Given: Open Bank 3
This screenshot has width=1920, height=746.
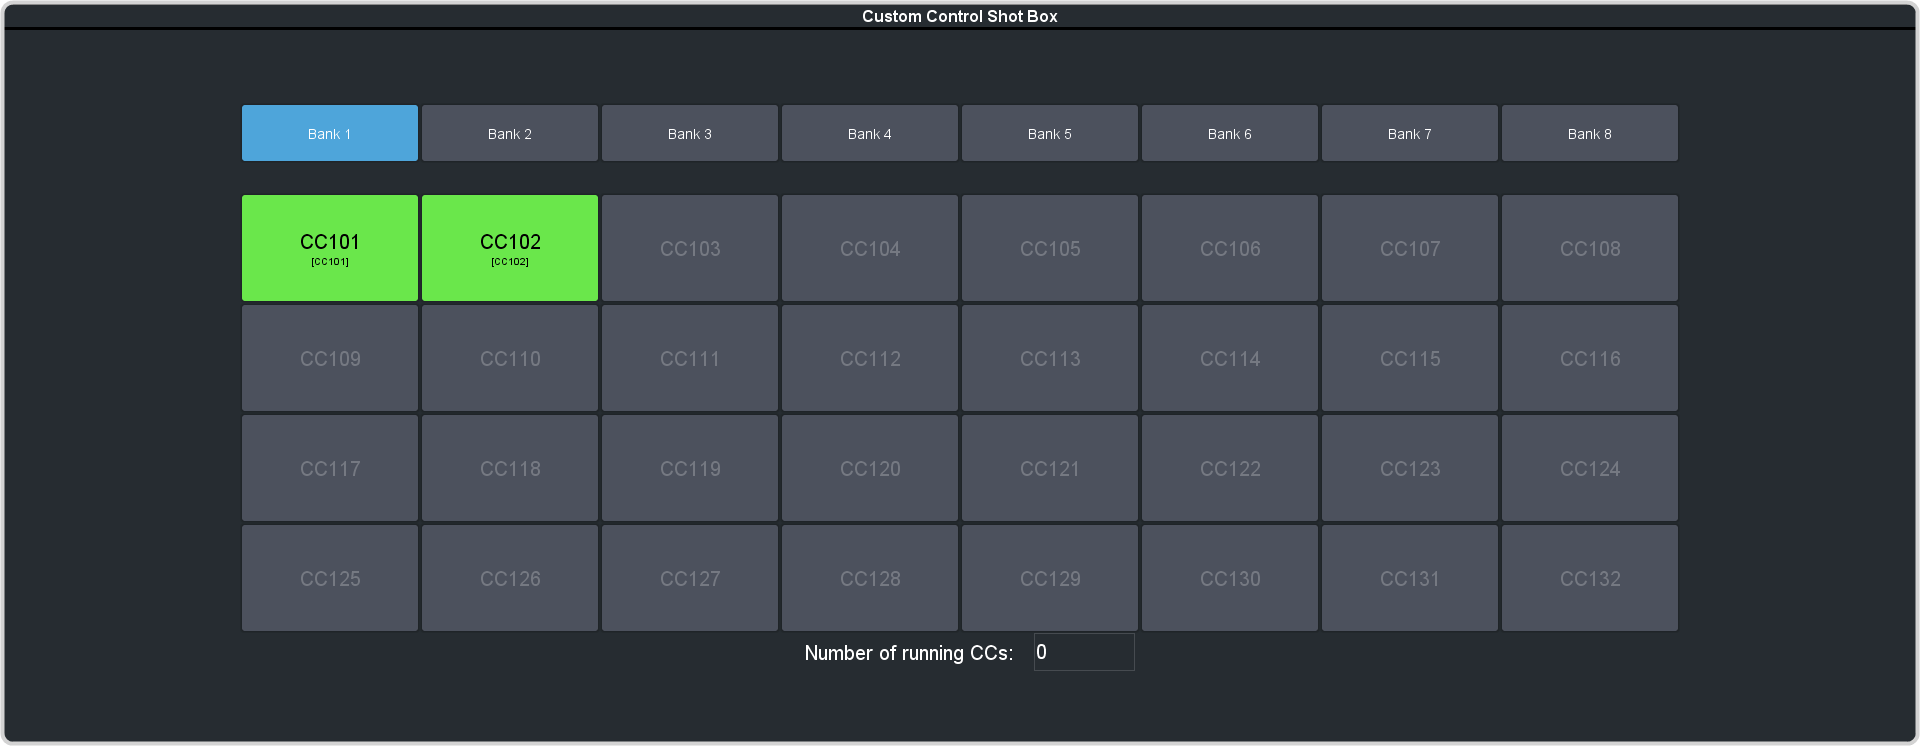Looking at the screenshot, I should click(690, 133).
